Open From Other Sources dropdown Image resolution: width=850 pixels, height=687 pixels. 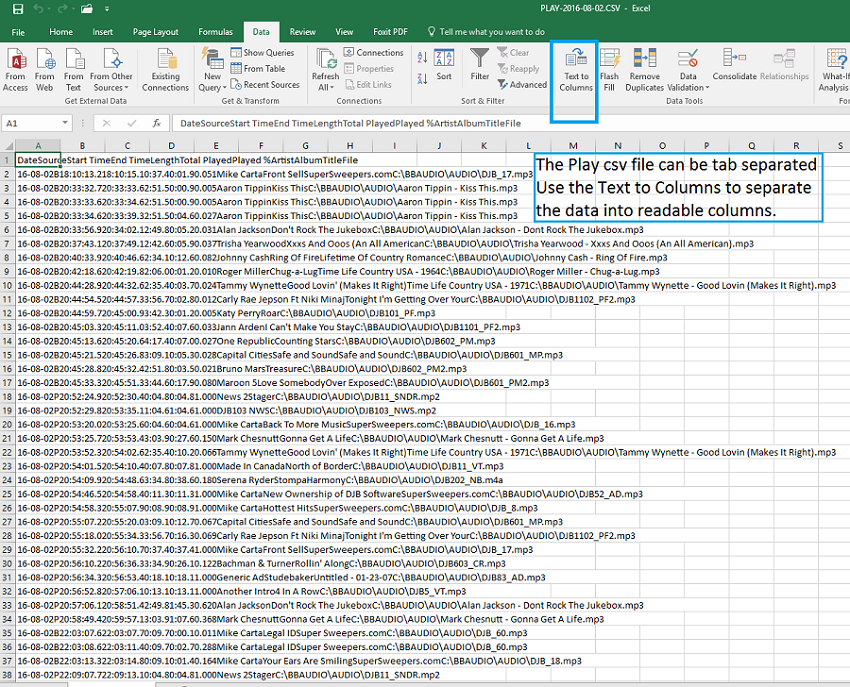pos(111,70)
